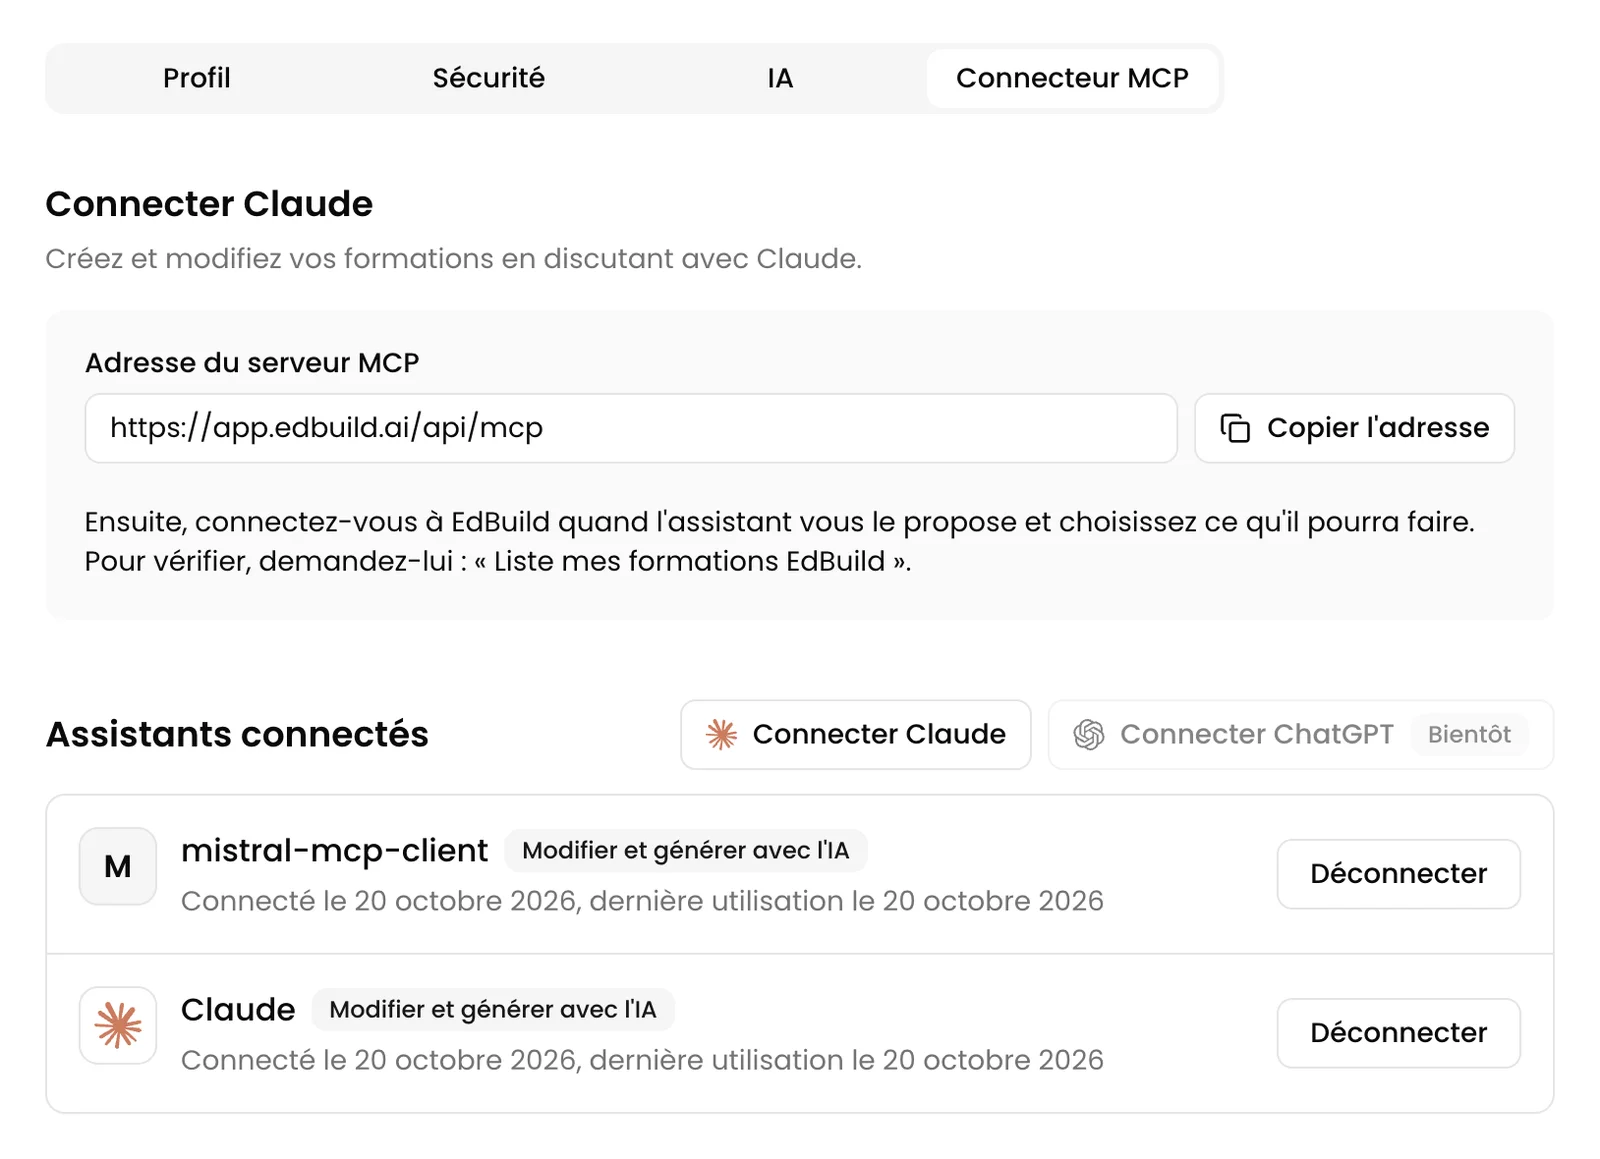Click the permission badge next to mistral-mcp-client
The height and width of the screenshot is (1159, 1600).
(685, 851)
